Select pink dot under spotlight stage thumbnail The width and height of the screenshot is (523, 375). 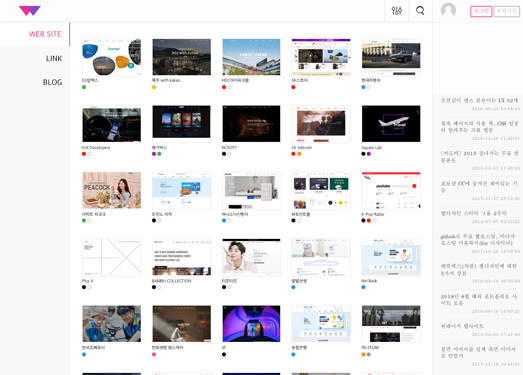point(154,354)
